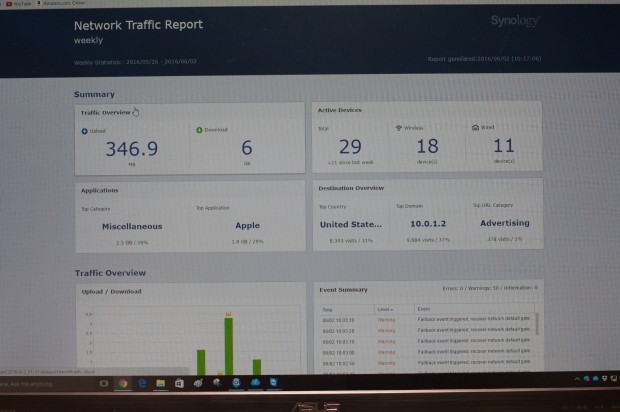Image resolution: width=620 pixels, height=412 pixels.
Task: Click the Event column header
Action: (423, 310)
